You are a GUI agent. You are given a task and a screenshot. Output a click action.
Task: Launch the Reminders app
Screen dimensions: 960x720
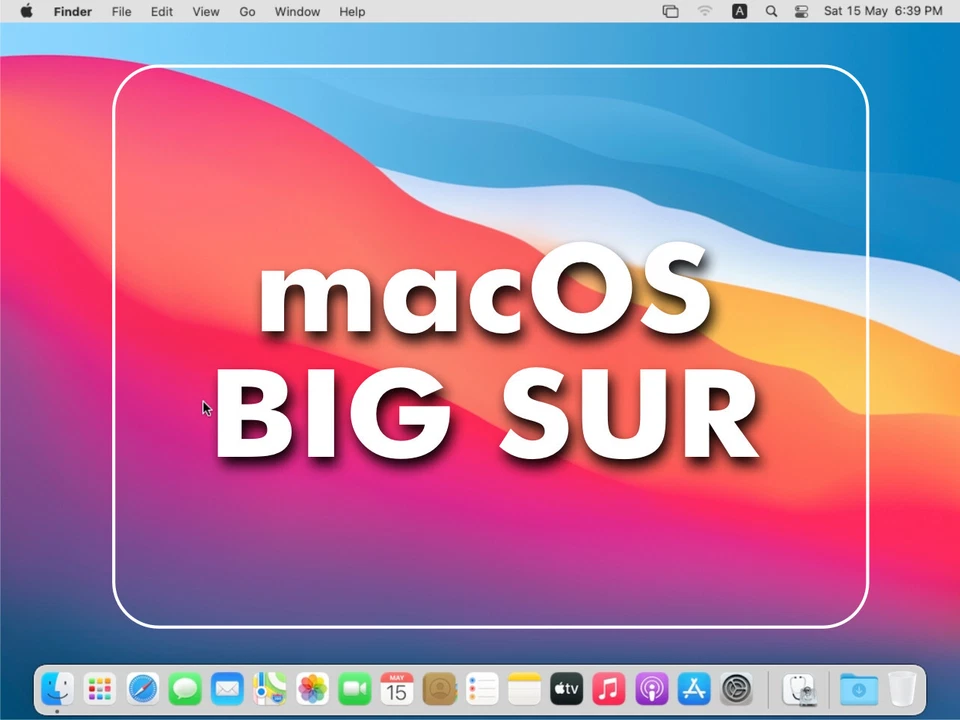pyautogui.click(x=481, y=689)
